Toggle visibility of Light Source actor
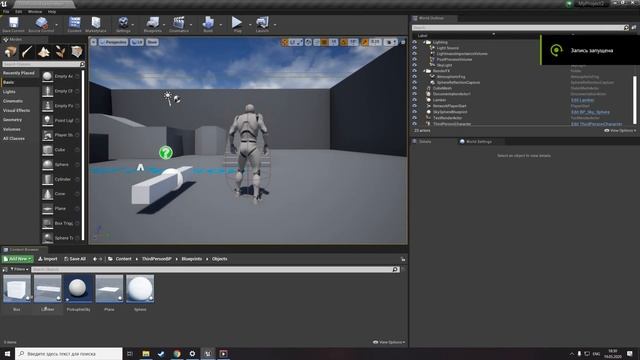640x360 pixels. pyautogui.click(x=415, y=48)
